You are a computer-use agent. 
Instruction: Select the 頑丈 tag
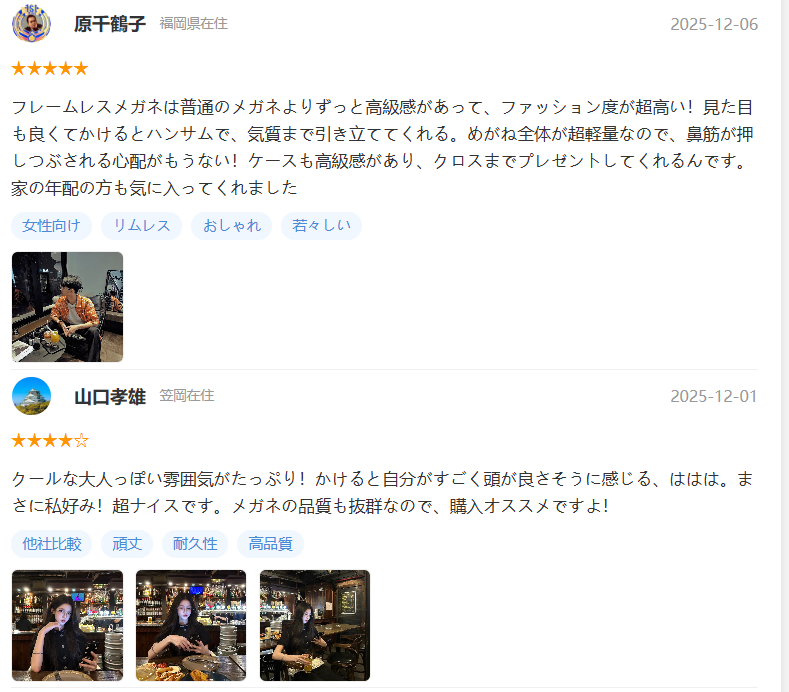pyautogui.click(x=127, y=544)
